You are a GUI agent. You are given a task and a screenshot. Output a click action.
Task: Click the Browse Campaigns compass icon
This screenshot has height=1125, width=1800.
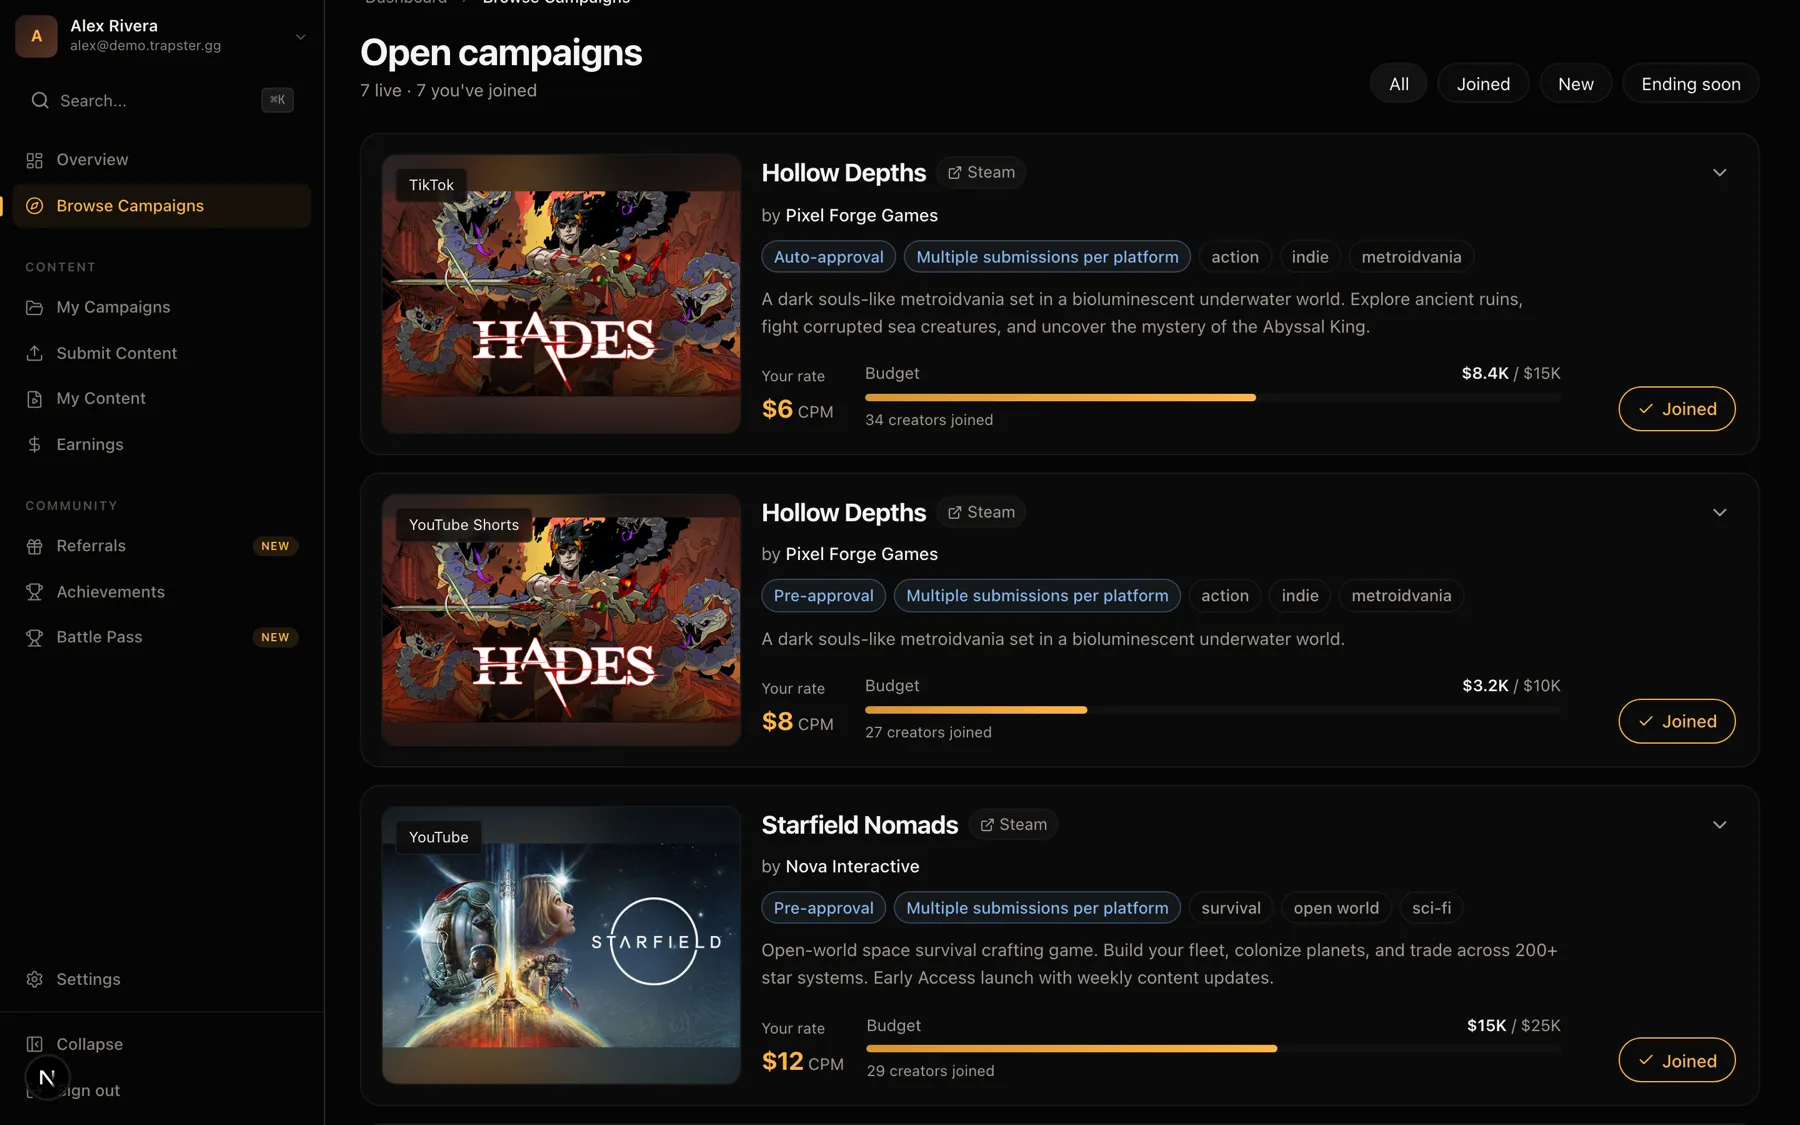point(35,206)
